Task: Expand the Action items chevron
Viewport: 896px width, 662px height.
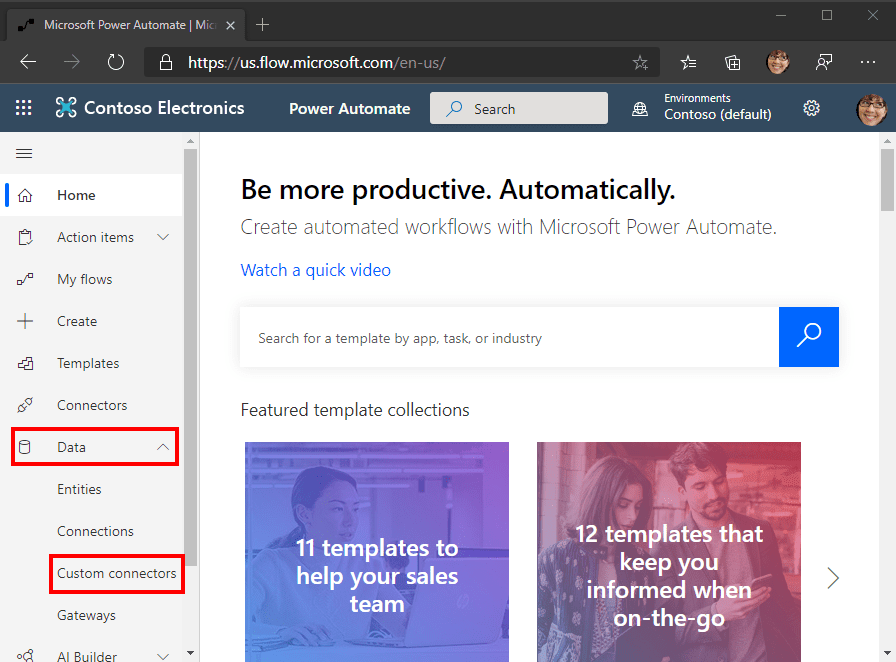Action: tap(163, 237)
